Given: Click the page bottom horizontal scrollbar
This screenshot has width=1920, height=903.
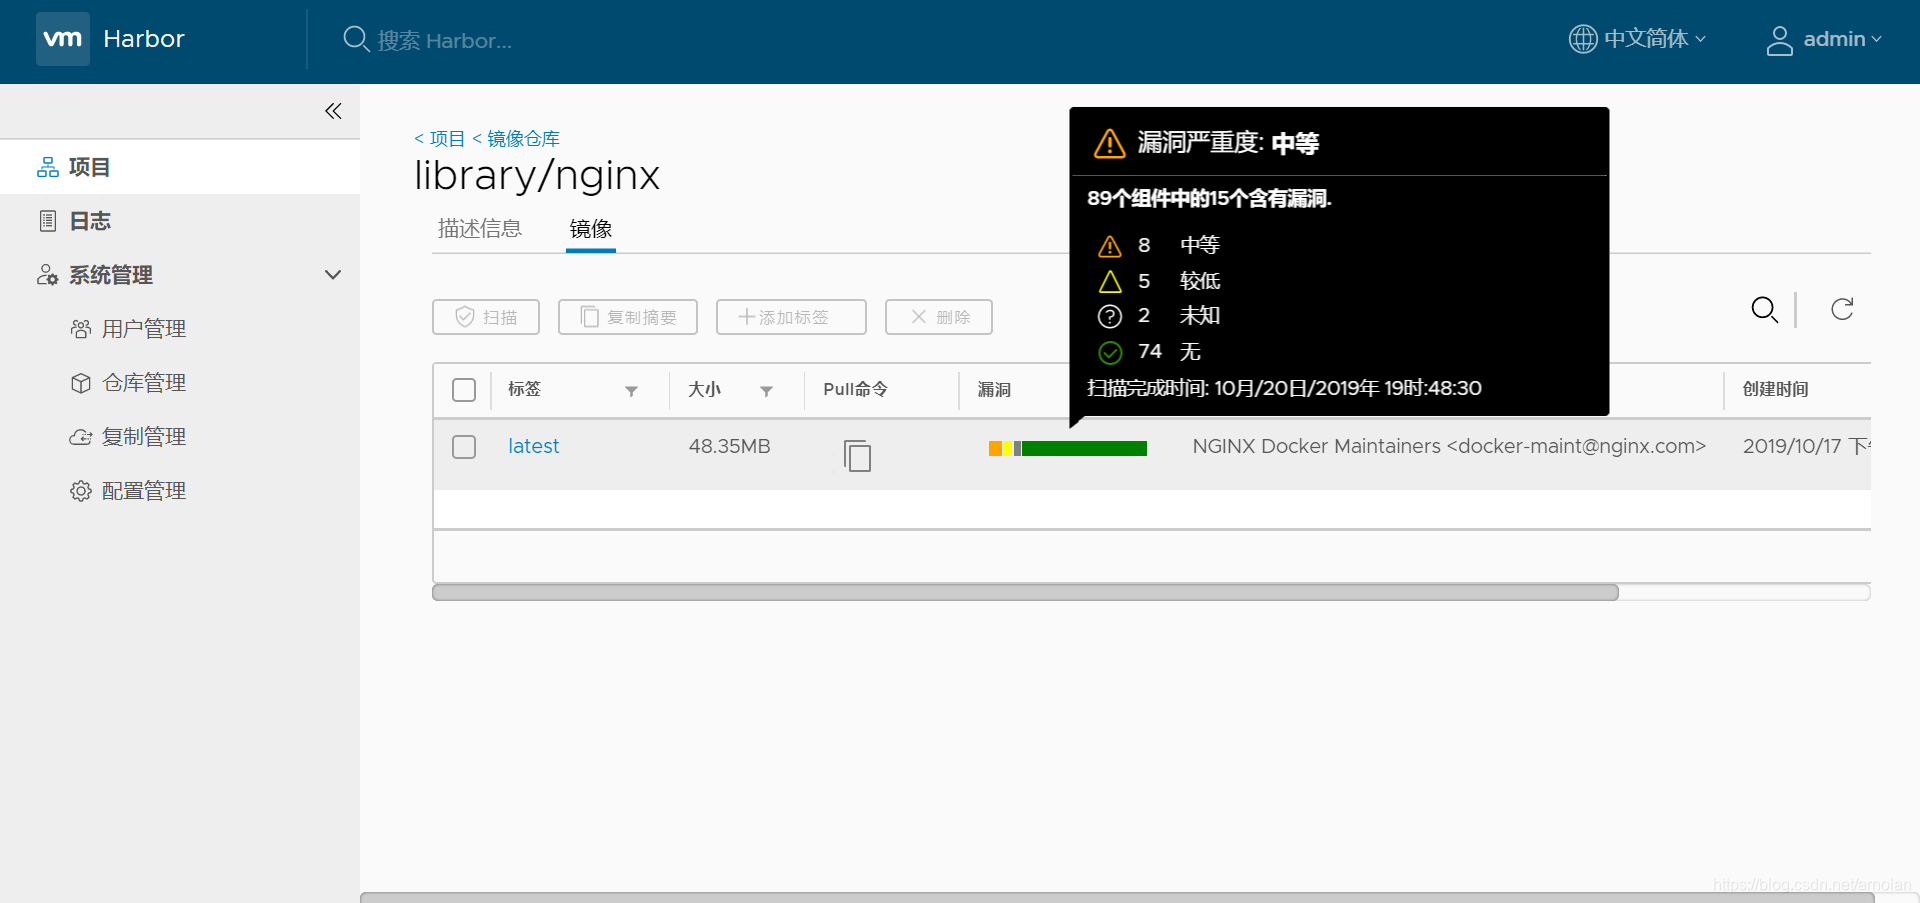Looking at the screenshot, I should [1117, 897].
